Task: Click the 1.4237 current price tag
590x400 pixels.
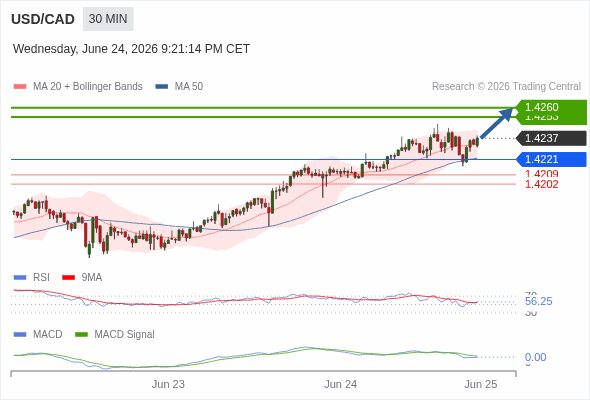Action: pyautogui.click(x=551, y=138)
